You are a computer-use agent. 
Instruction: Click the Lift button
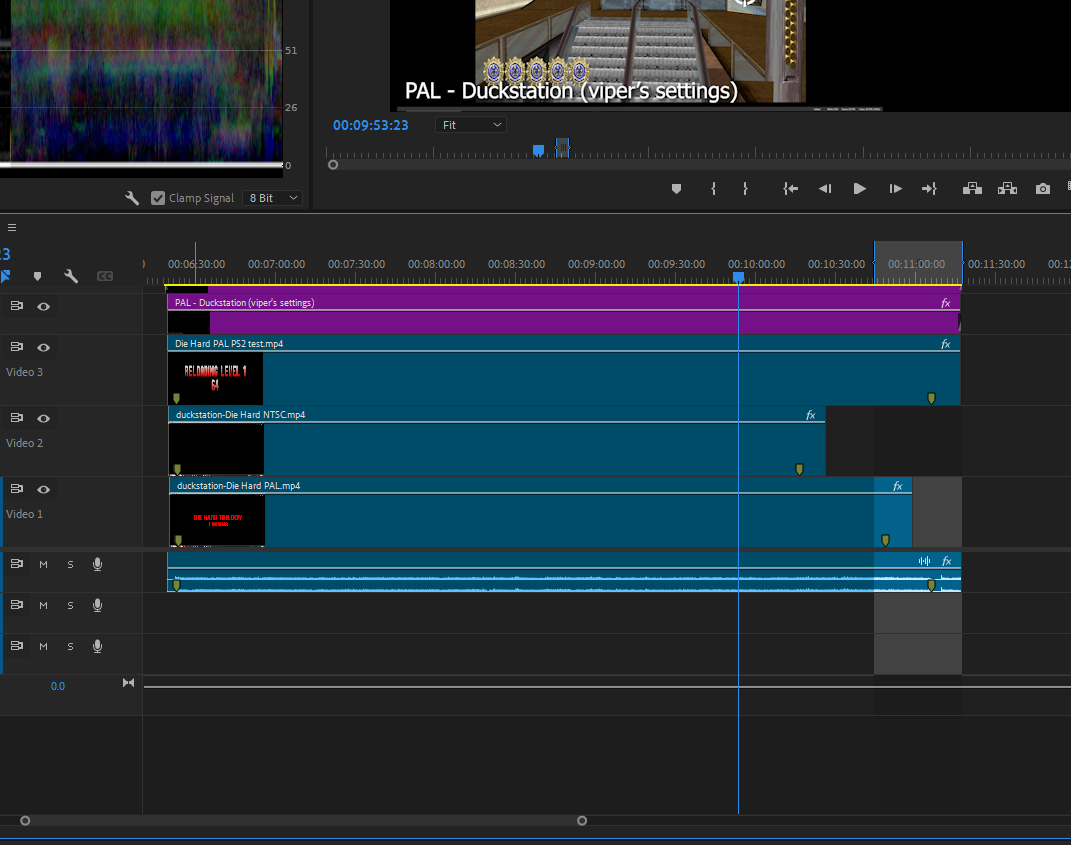[972, 189]
